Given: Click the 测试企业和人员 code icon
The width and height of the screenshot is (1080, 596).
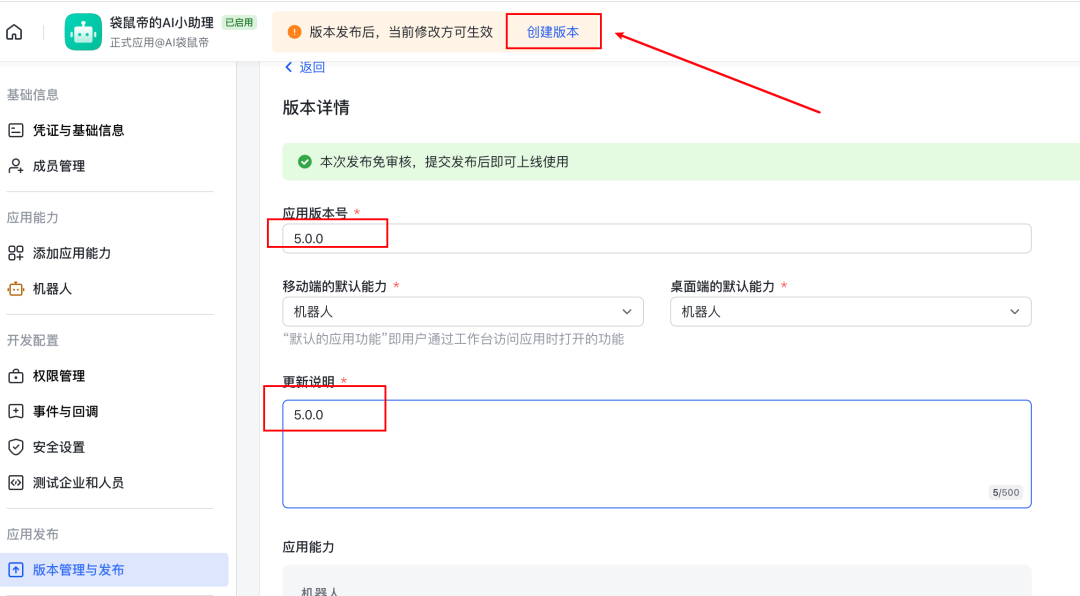Looking at the screenshot, I should (x=14, y=483).
